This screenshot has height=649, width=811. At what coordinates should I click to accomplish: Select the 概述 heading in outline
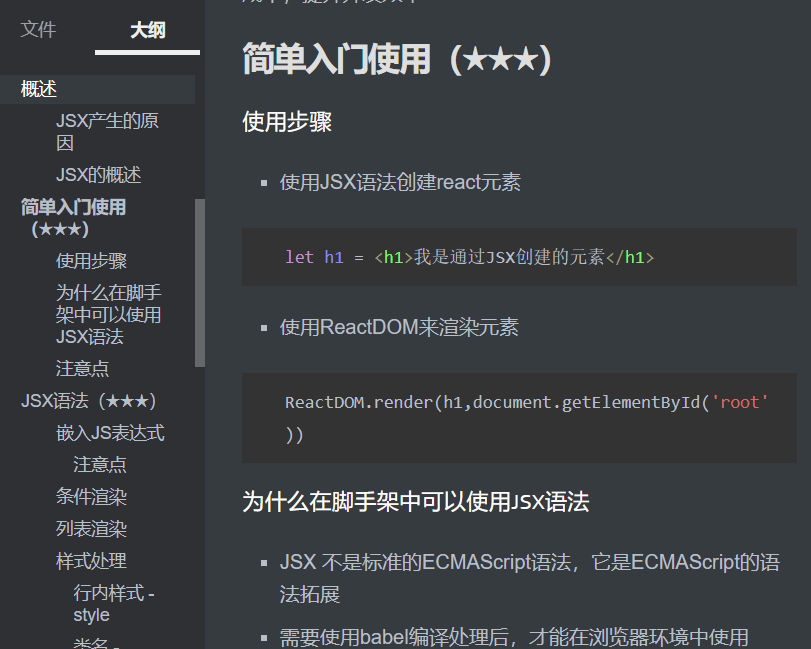coord(37,89)
